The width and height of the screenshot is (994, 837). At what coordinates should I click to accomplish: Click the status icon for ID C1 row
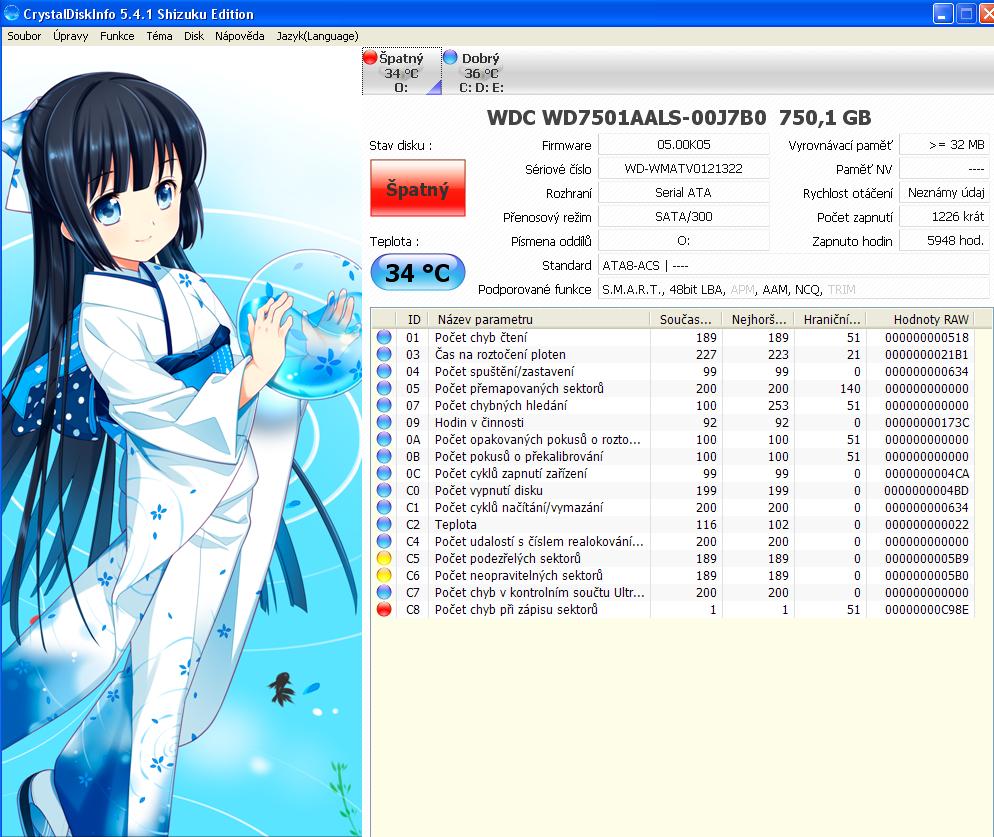384,507
